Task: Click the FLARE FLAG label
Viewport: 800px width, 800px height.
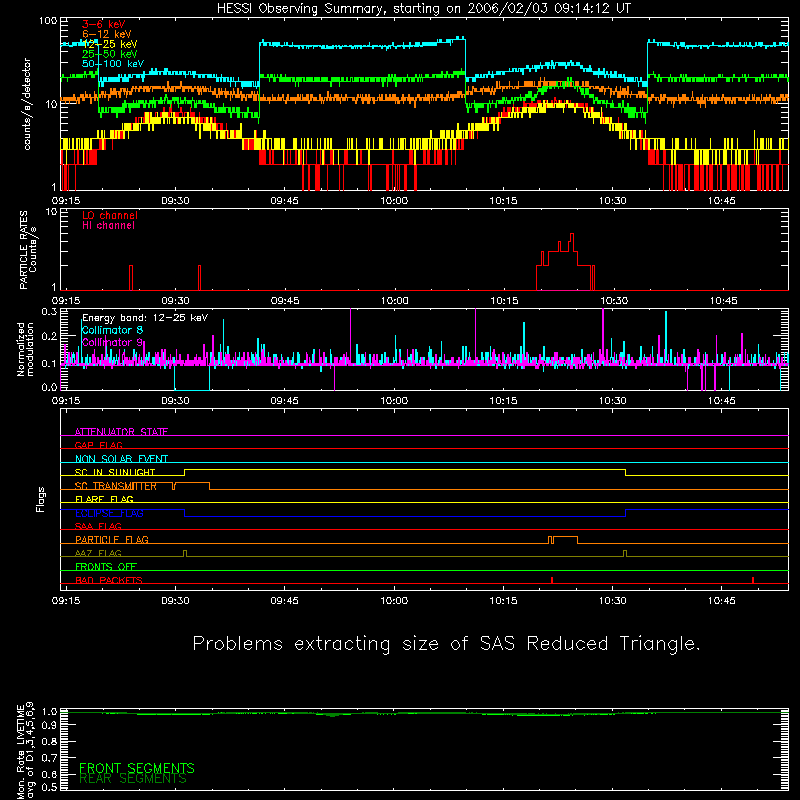Action: 104,499
